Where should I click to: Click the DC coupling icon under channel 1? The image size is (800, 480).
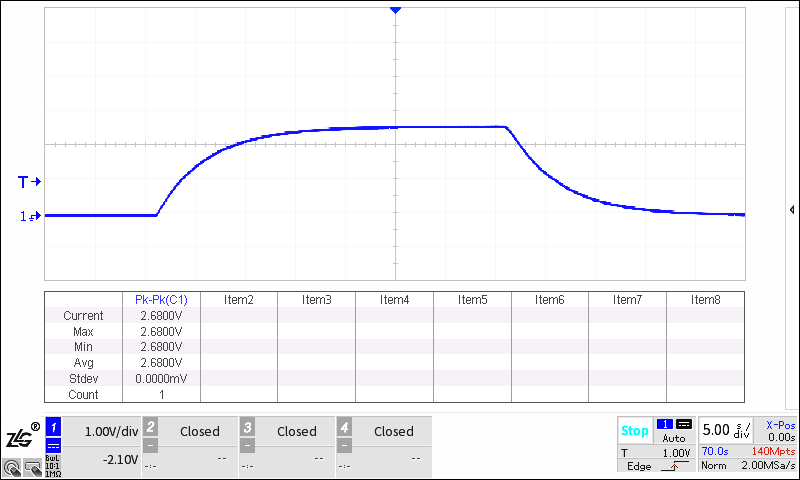click(54, 446)
